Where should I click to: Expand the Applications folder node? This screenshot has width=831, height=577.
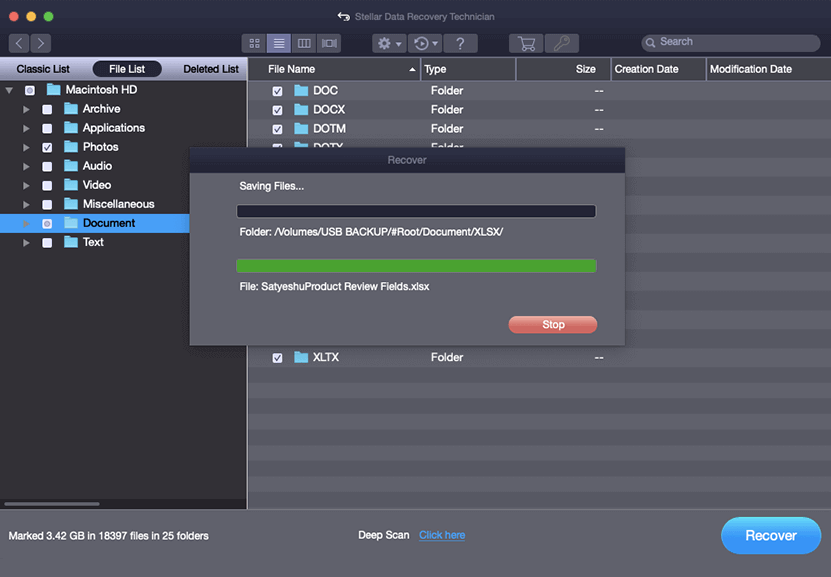click(26, 128)
